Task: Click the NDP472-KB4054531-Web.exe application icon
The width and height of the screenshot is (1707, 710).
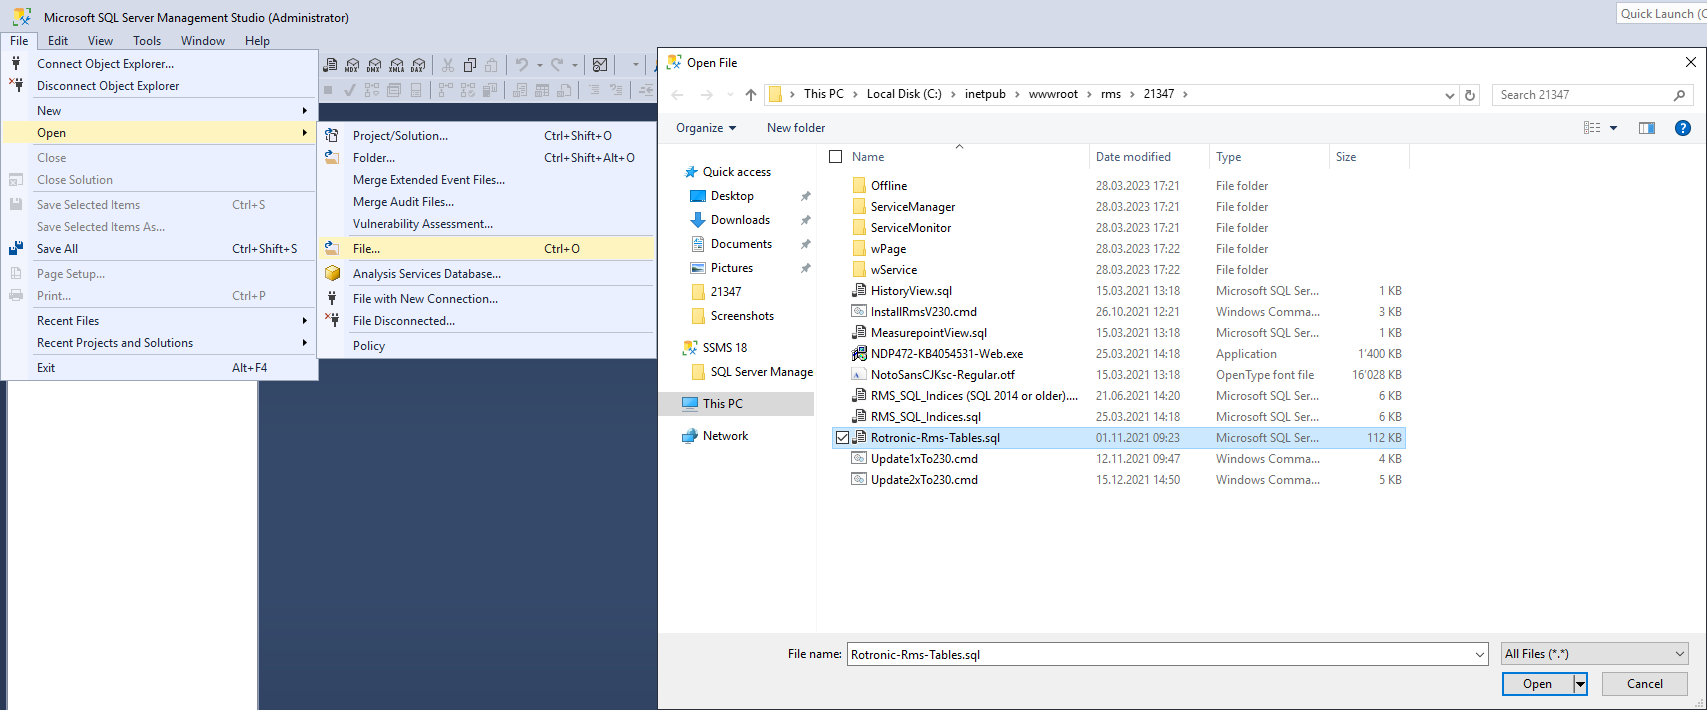Action: pos(858,353)
